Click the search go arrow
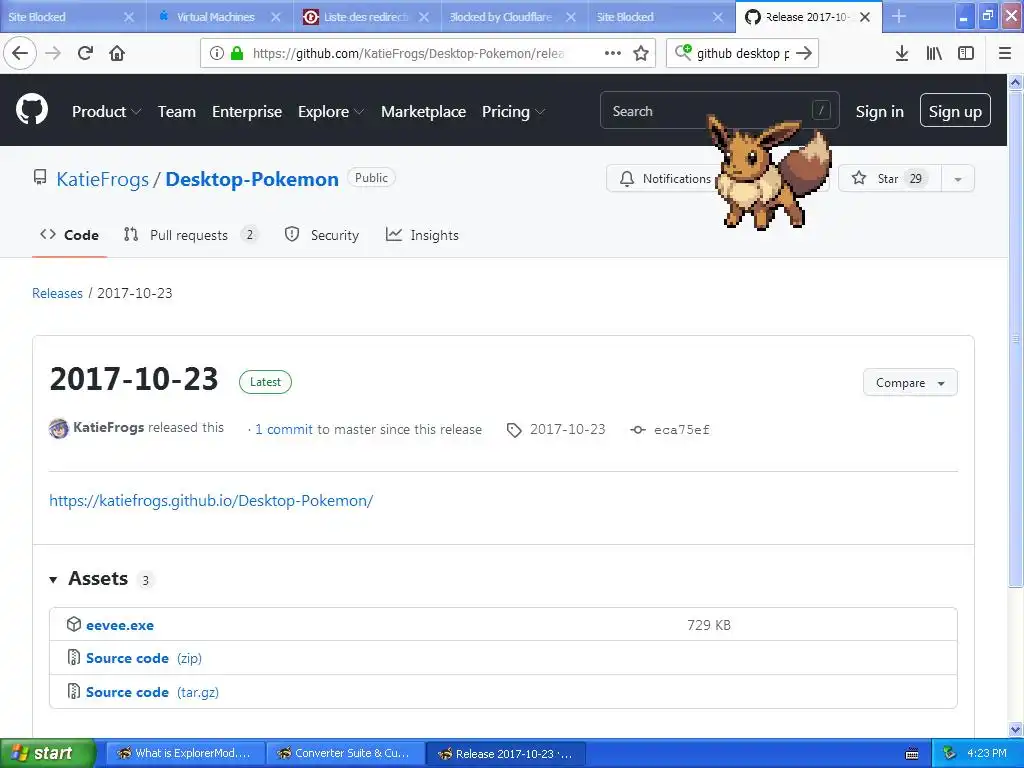 (804, 53)
